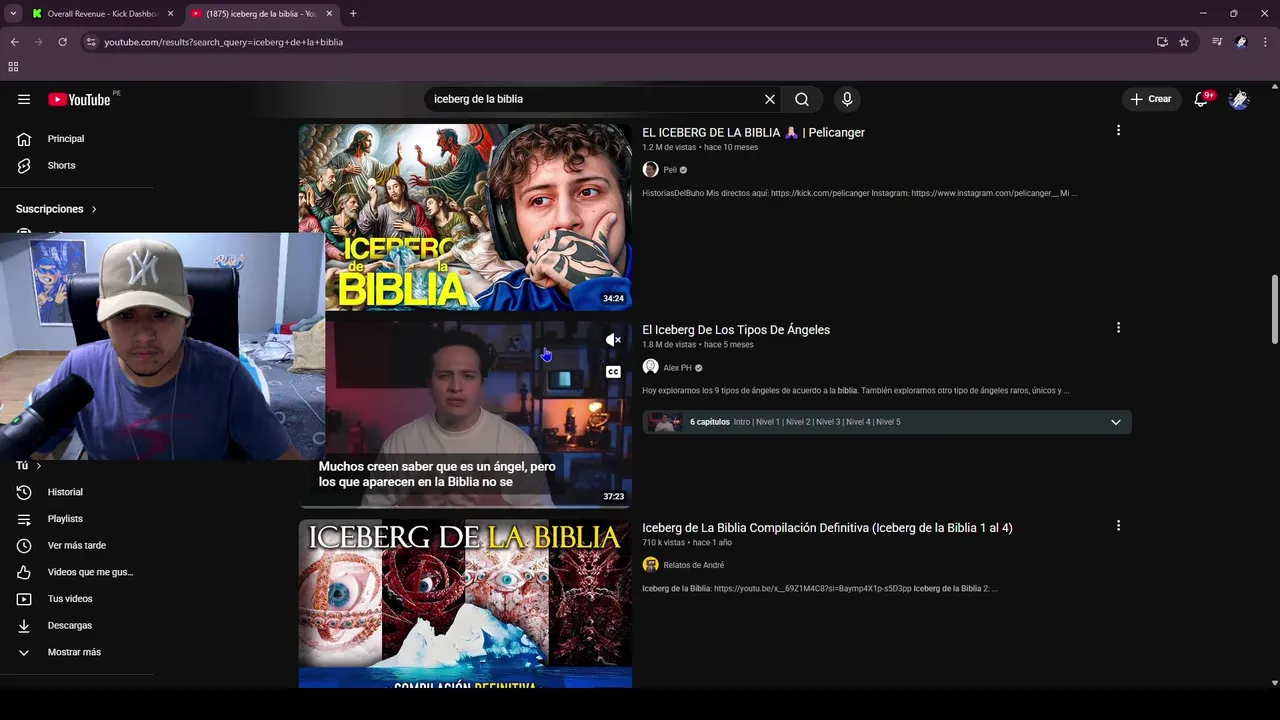Click the thumbs-up icon for liked videos
The width and height of the screenshot is (1280, 720).
(x=24, y=572)
